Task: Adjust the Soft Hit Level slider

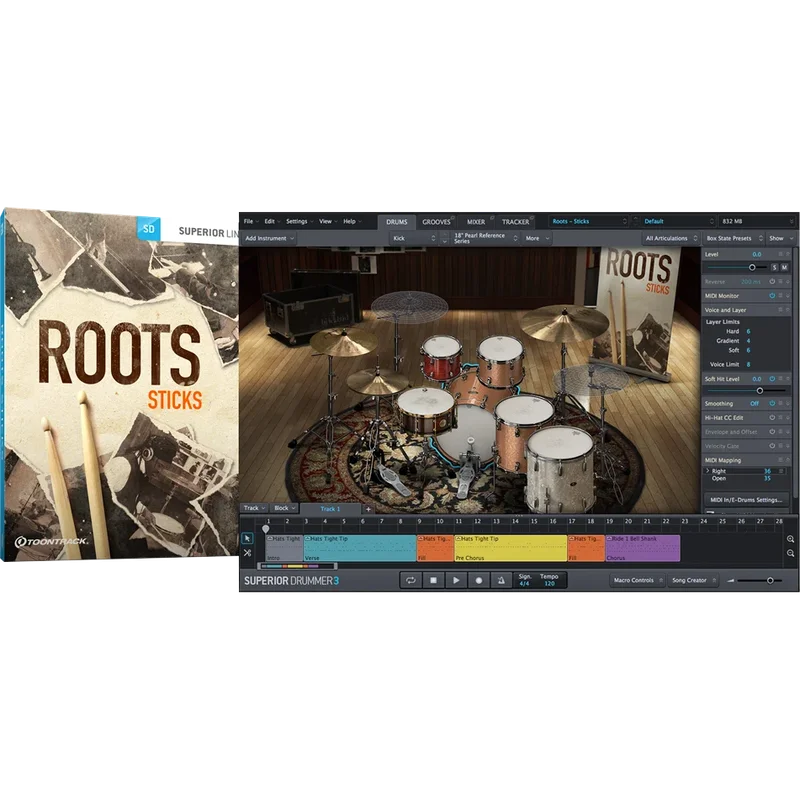Action: point(760,391)
